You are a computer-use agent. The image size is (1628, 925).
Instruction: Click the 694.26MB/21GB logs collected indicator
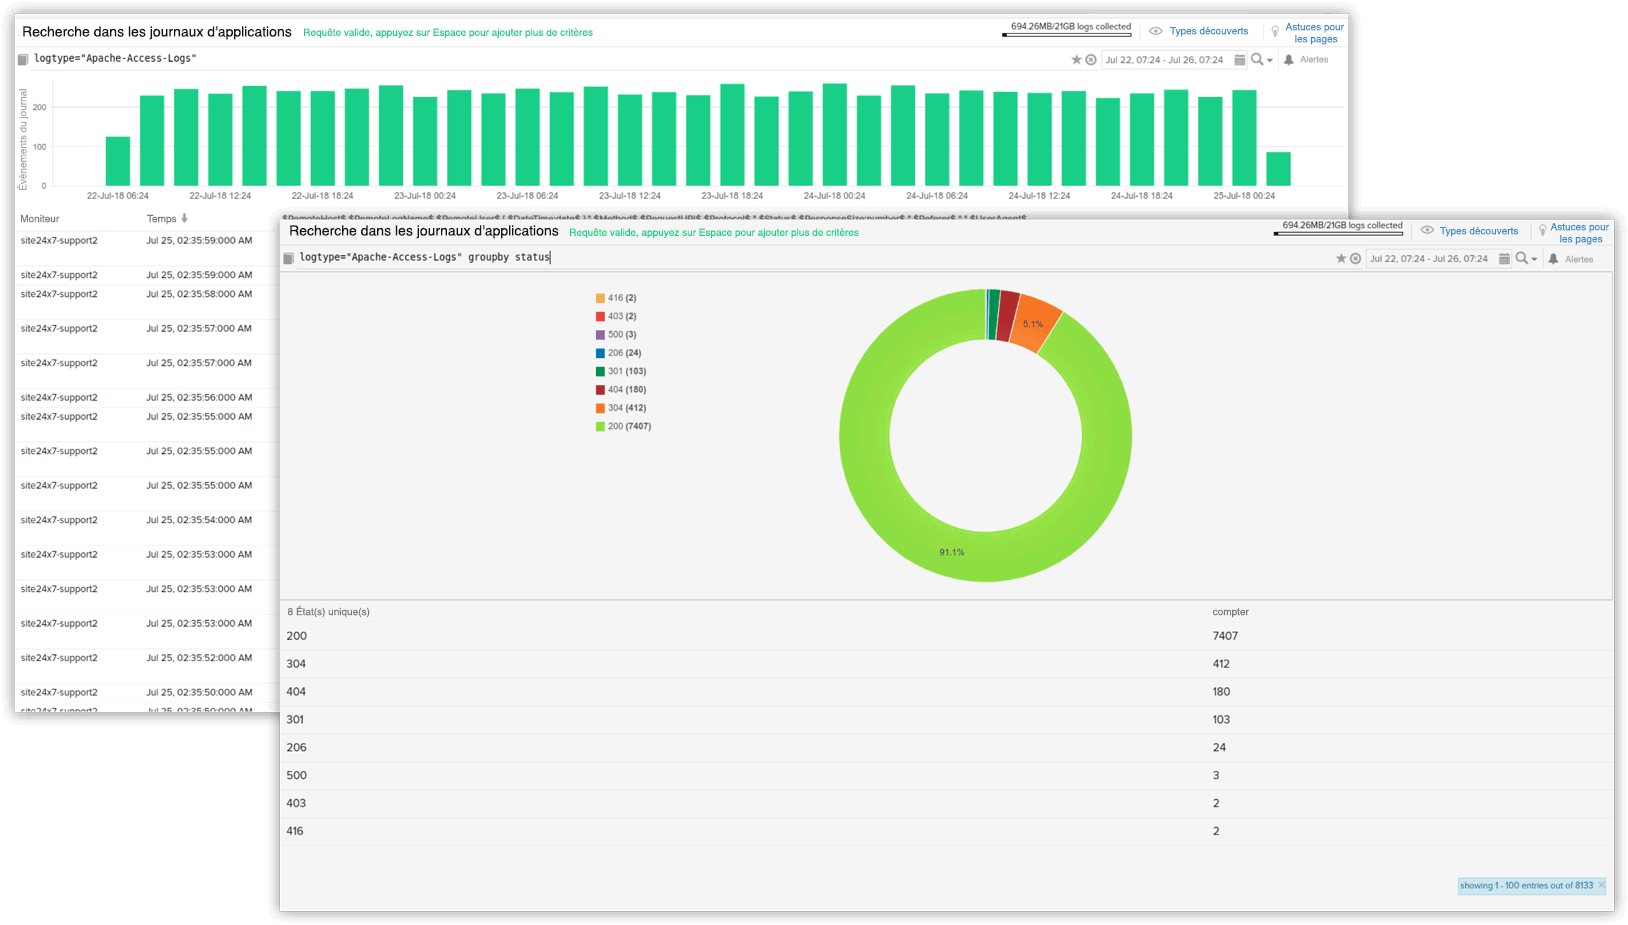(1340, 225)
